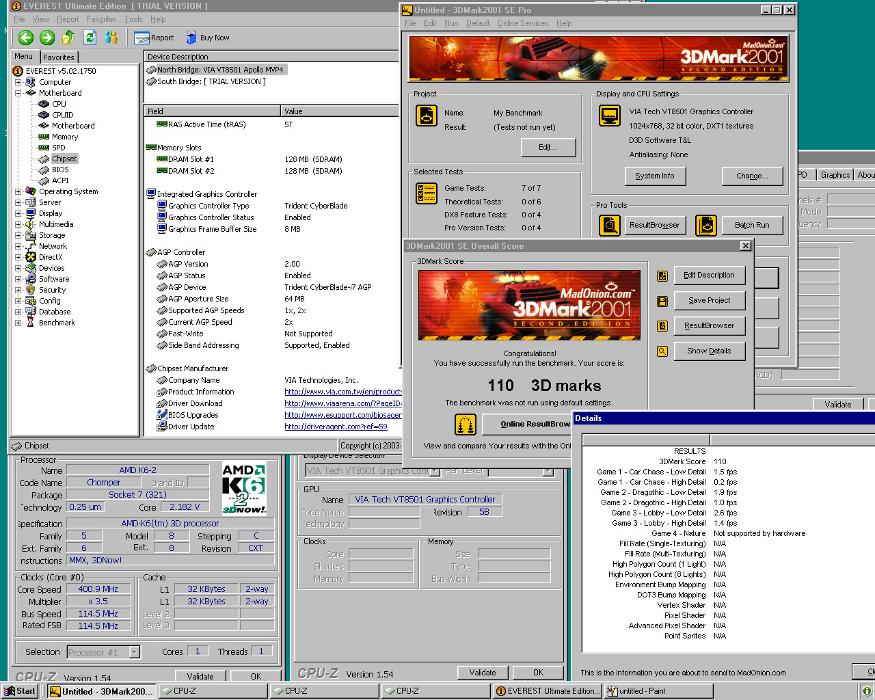
Task: Select SPD tree item
Action: point(59,148)
